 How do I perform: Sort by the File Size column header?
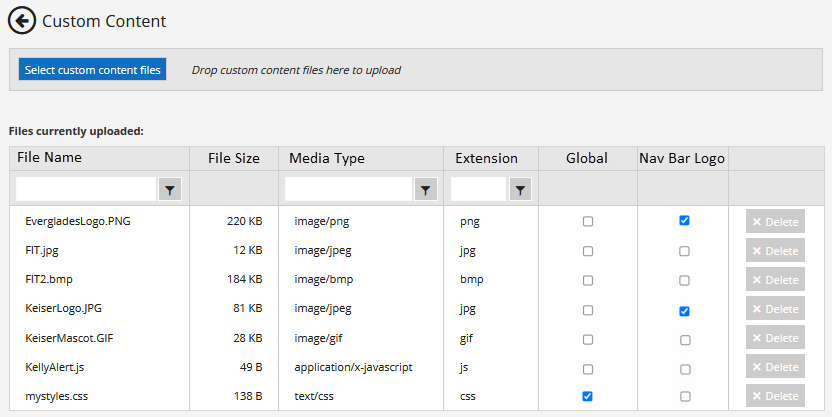pyautogui.click(x=233, y=158)
